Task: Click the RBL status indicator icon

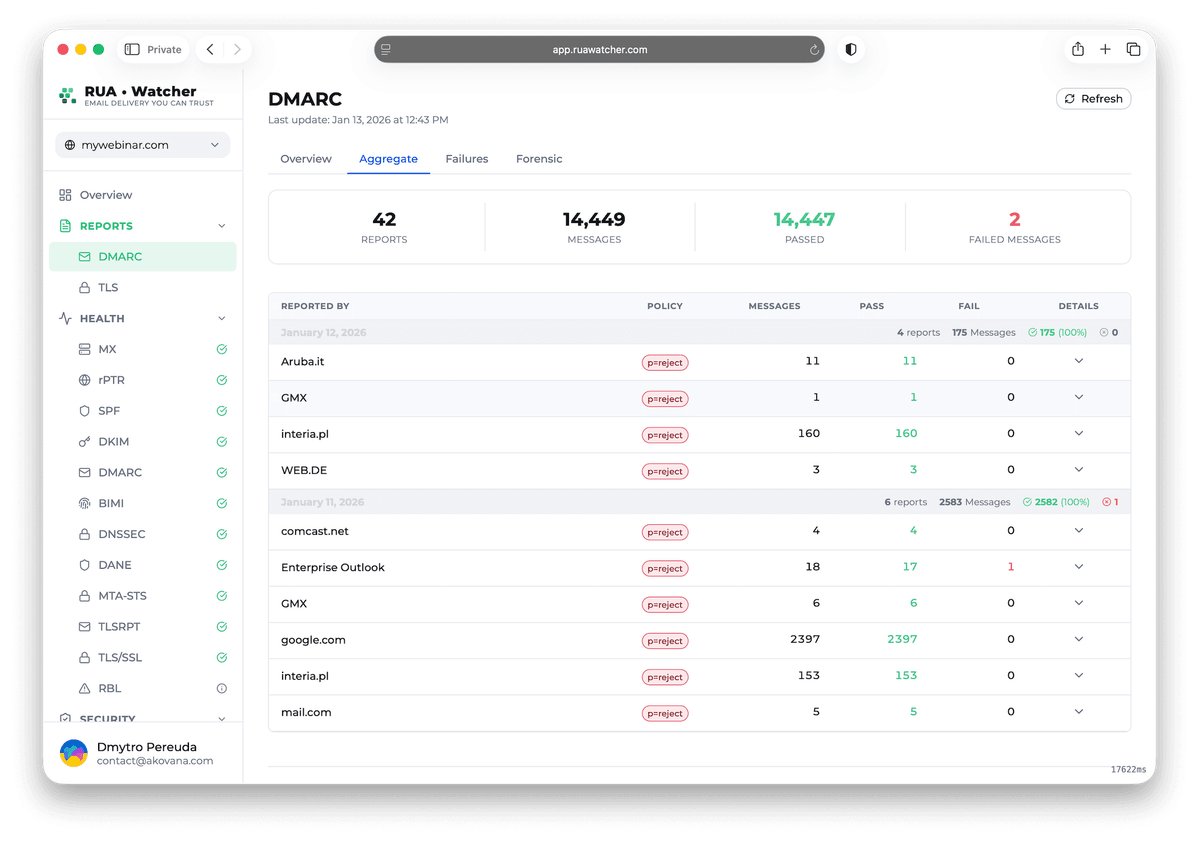Action: pyautogui.click(x=221, y=688)
